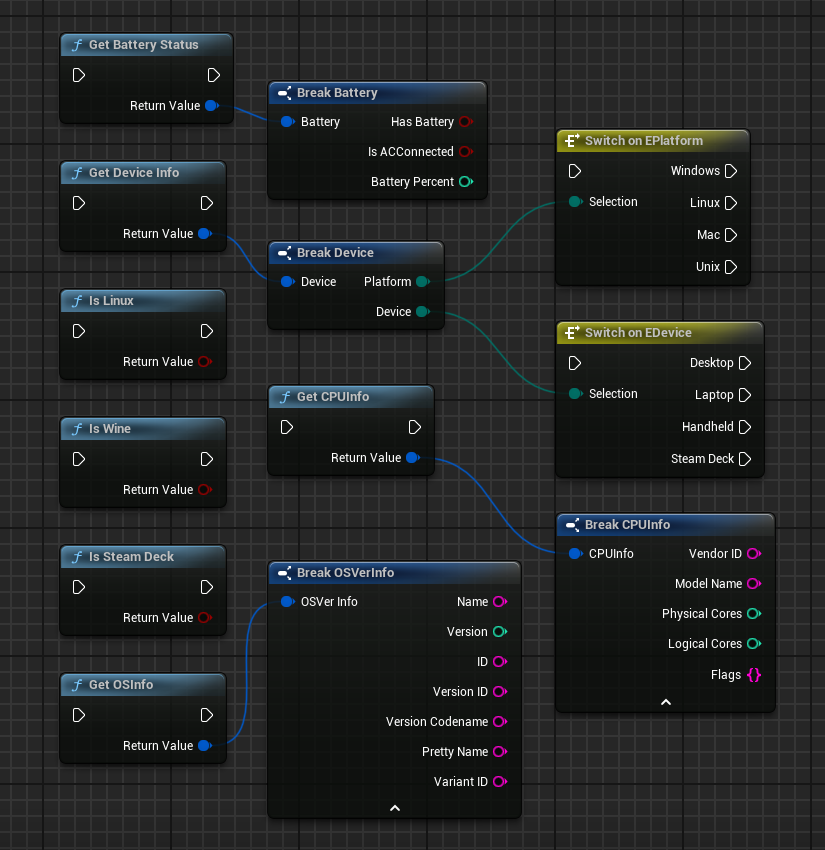Click the Physical Cores integer output pin
Viewport: 825px width, 850px height.
[754, 614]
